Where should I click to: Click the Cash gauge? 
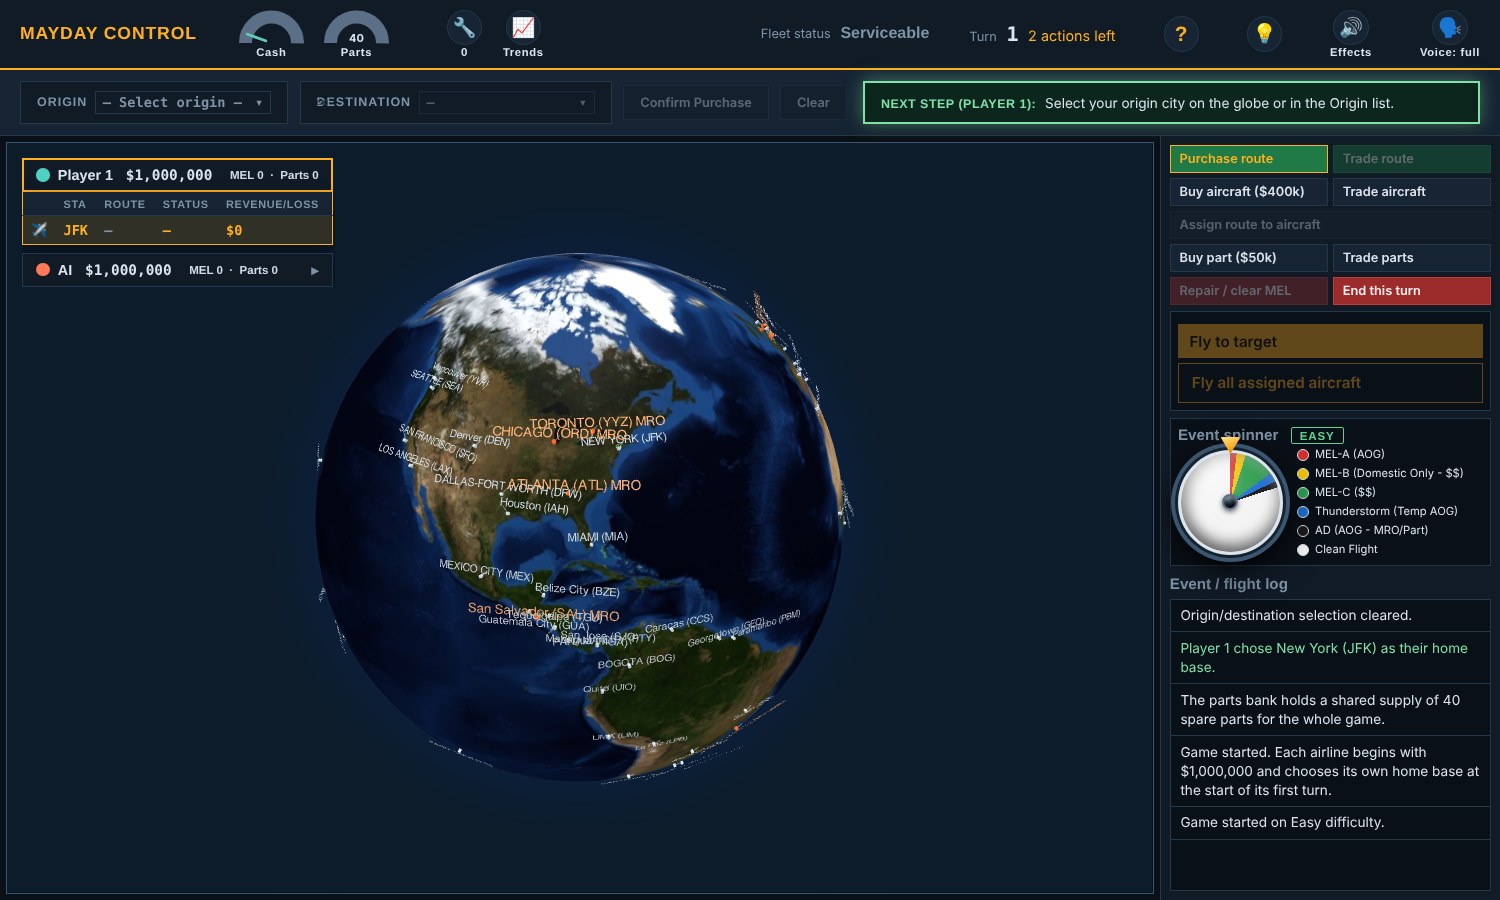271,30
